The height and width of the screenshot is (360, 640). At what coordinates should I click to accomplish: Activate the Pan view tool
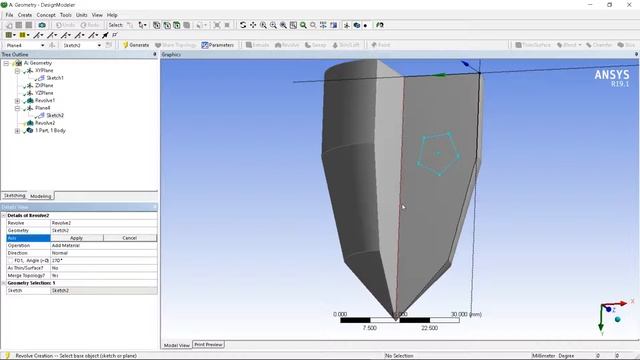(x=253, y=25)
